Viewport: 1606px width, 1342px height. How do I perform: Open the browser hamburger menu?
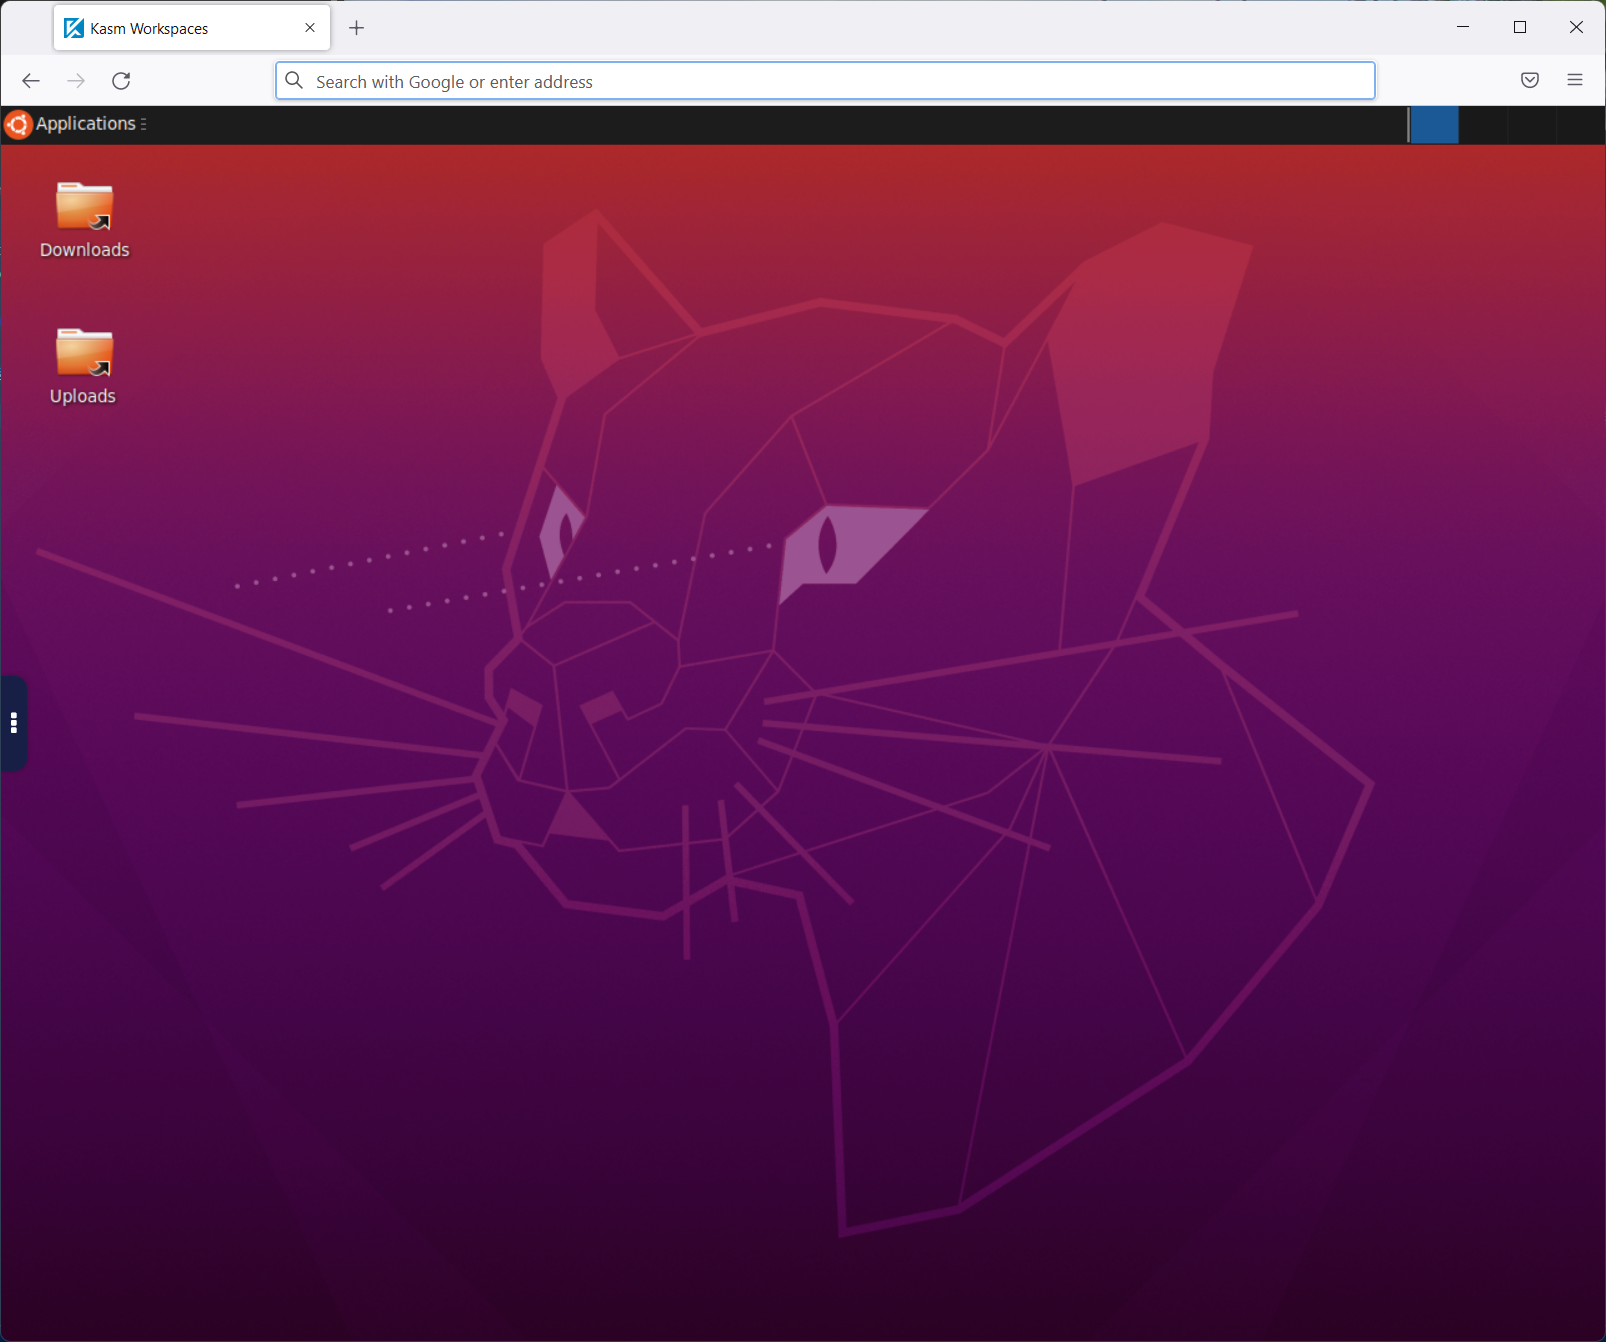tap(1575, 80)
